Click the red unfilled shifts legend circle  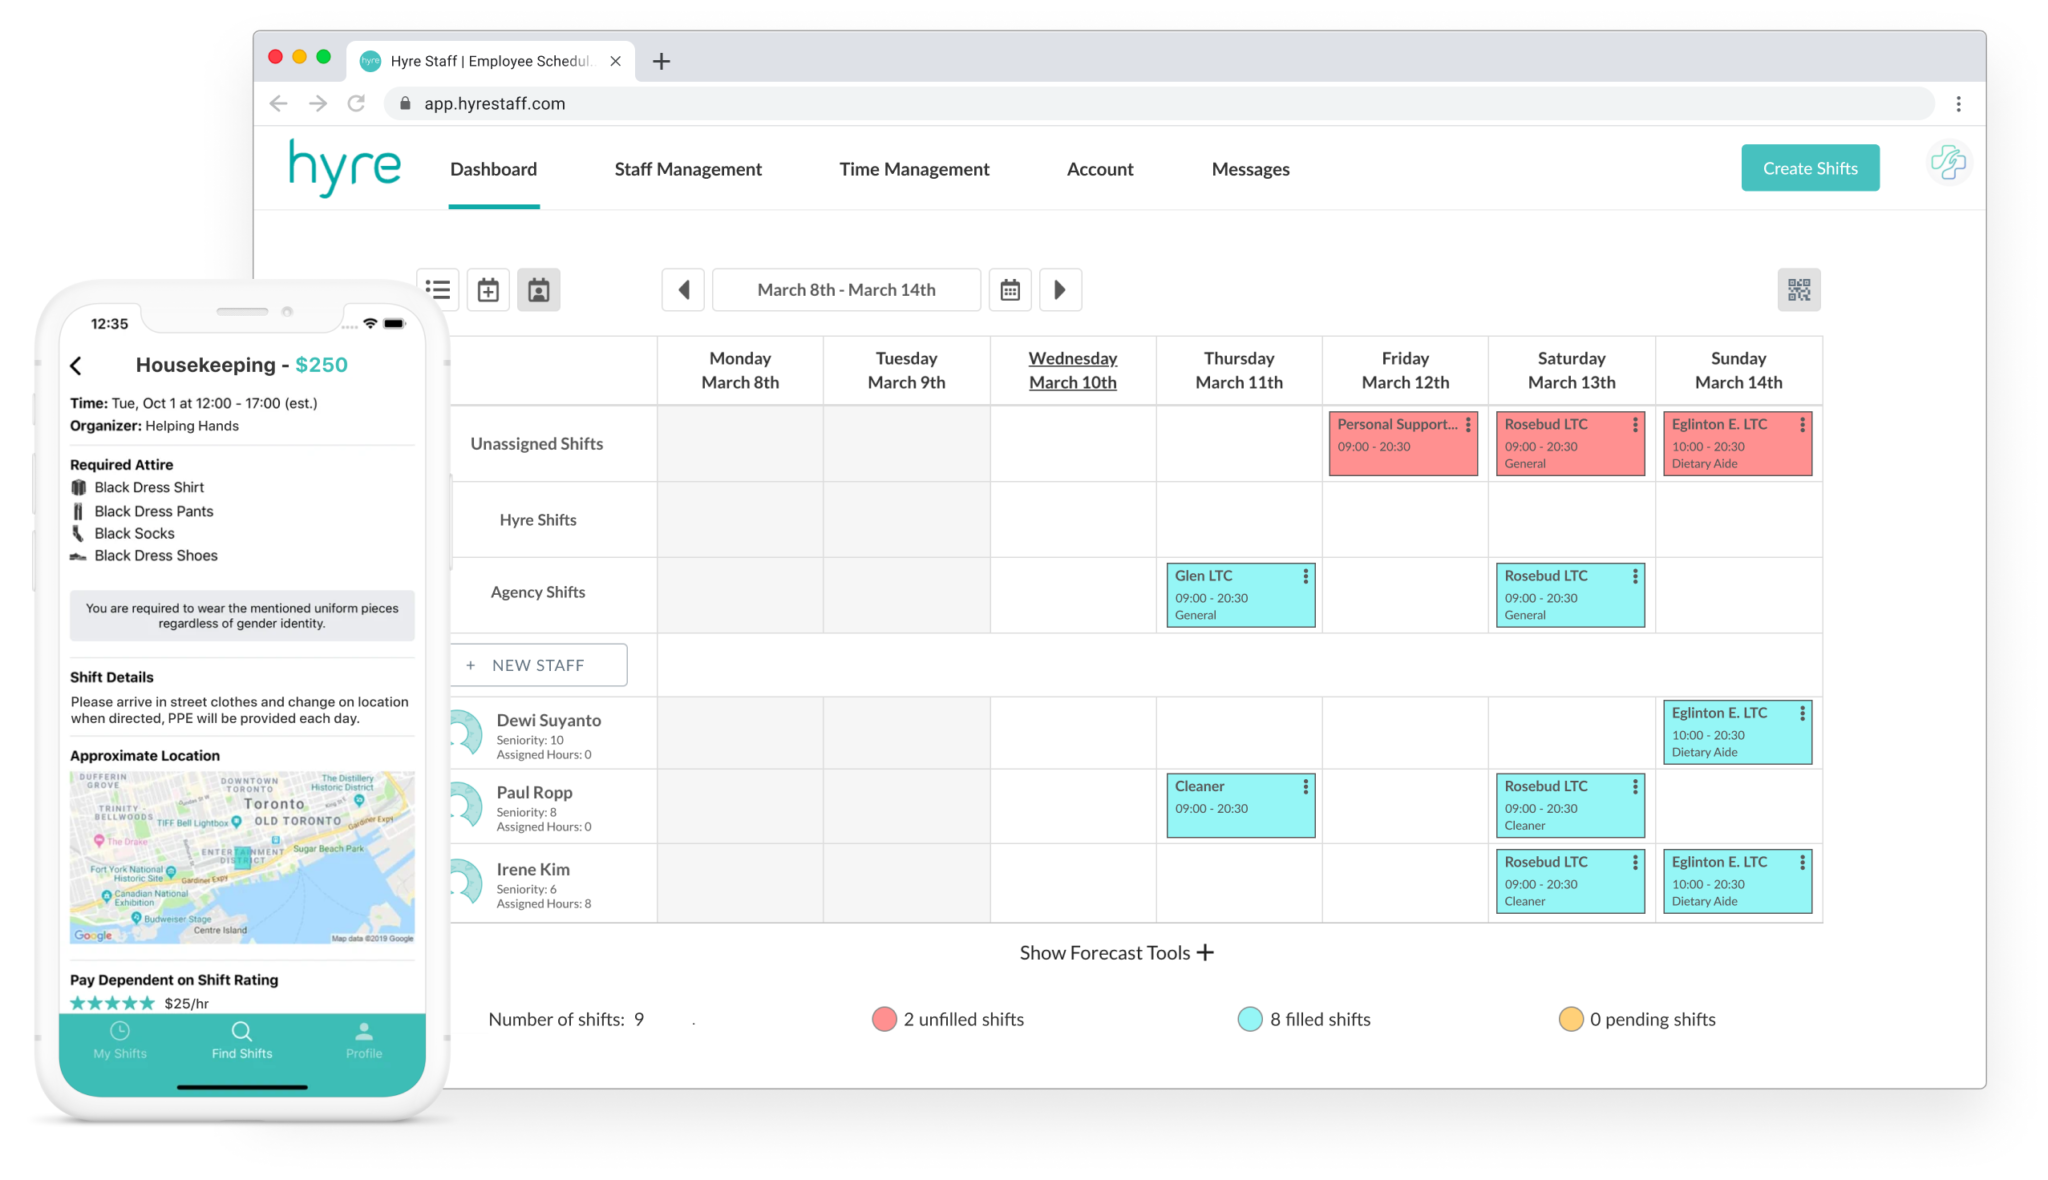click(883, 1018)
